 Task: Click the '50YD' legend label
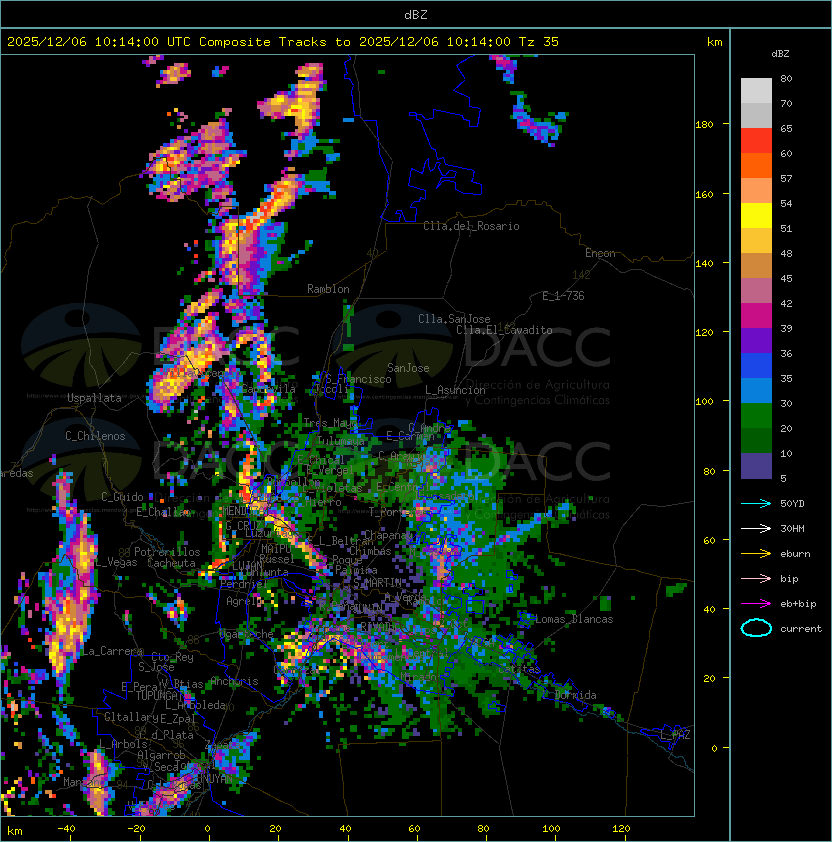click(x=792, y=504)
